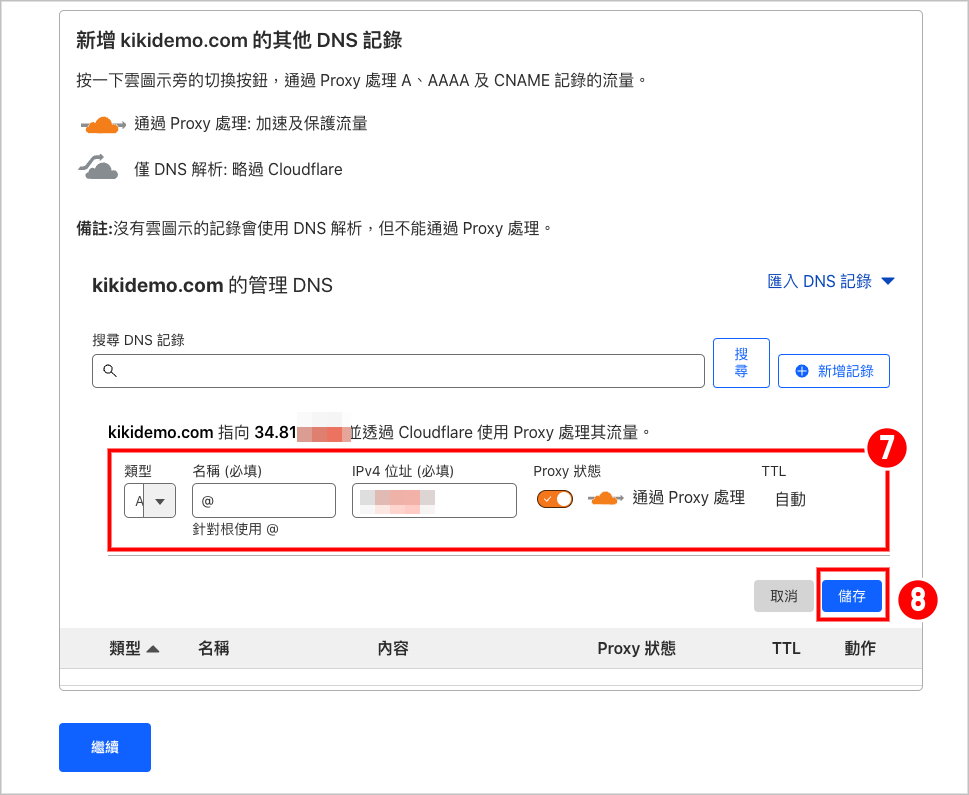Click the orange cloud beside Proxy toggle

605,498
